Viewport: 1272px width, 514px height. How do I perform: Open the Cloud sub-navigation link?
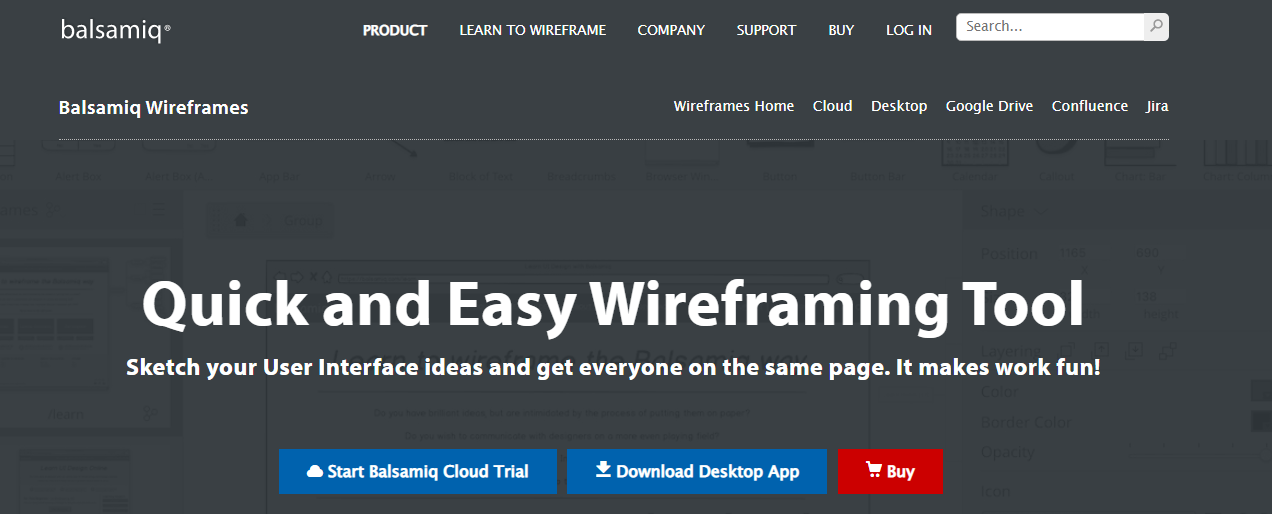[833, 106]
